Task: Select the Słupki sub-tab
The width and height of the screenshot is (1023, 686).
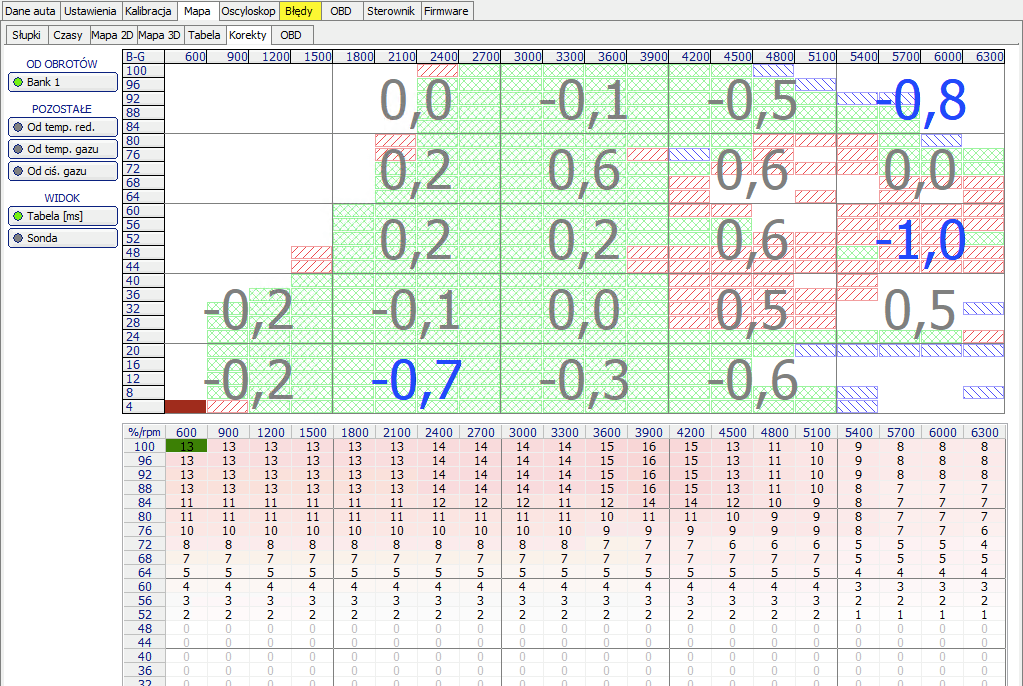Action: [27, 35]
